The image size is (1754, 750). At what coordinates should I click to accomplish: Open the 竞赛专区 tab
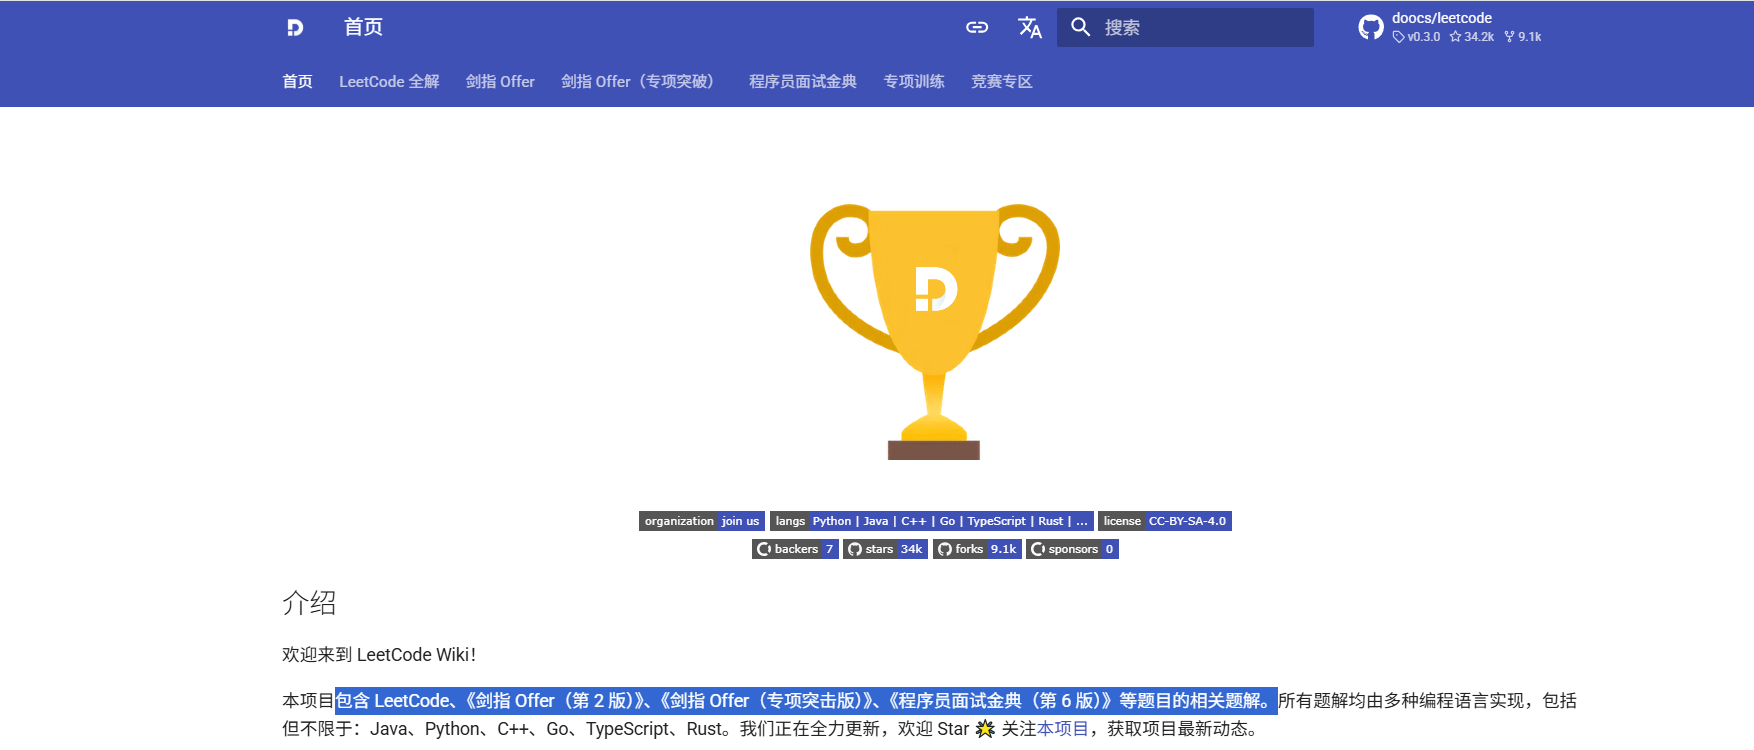click(x=1001, y=81)
